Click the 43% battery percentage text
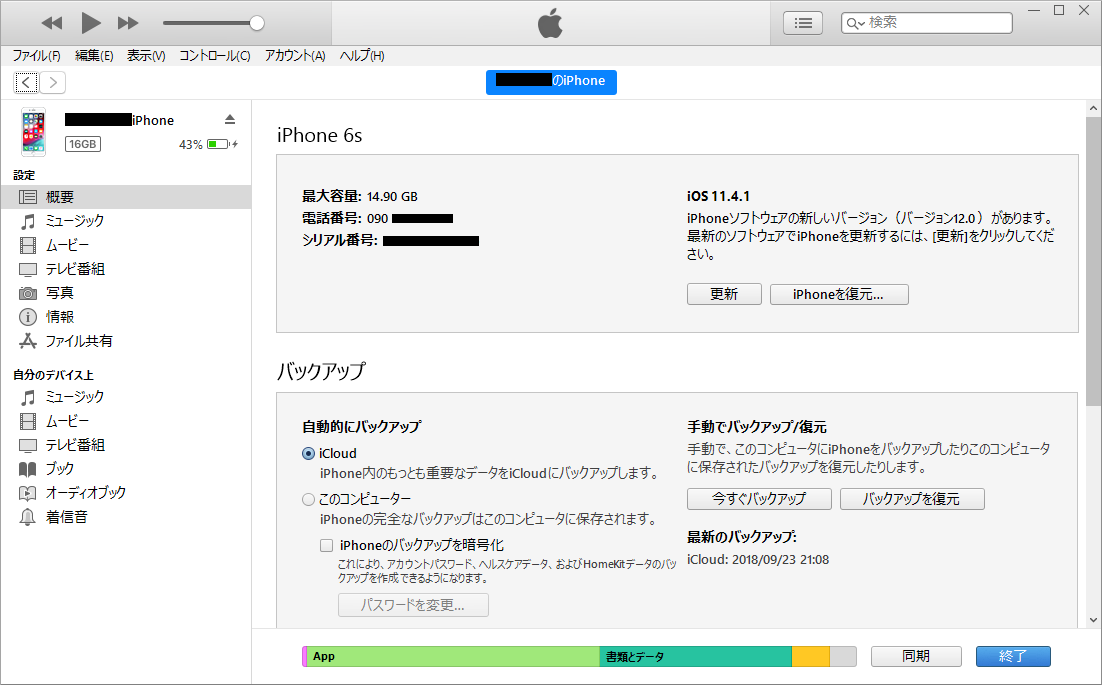Image resolution: width=1102 pixels, height=685 pixels. coord(190,144)
